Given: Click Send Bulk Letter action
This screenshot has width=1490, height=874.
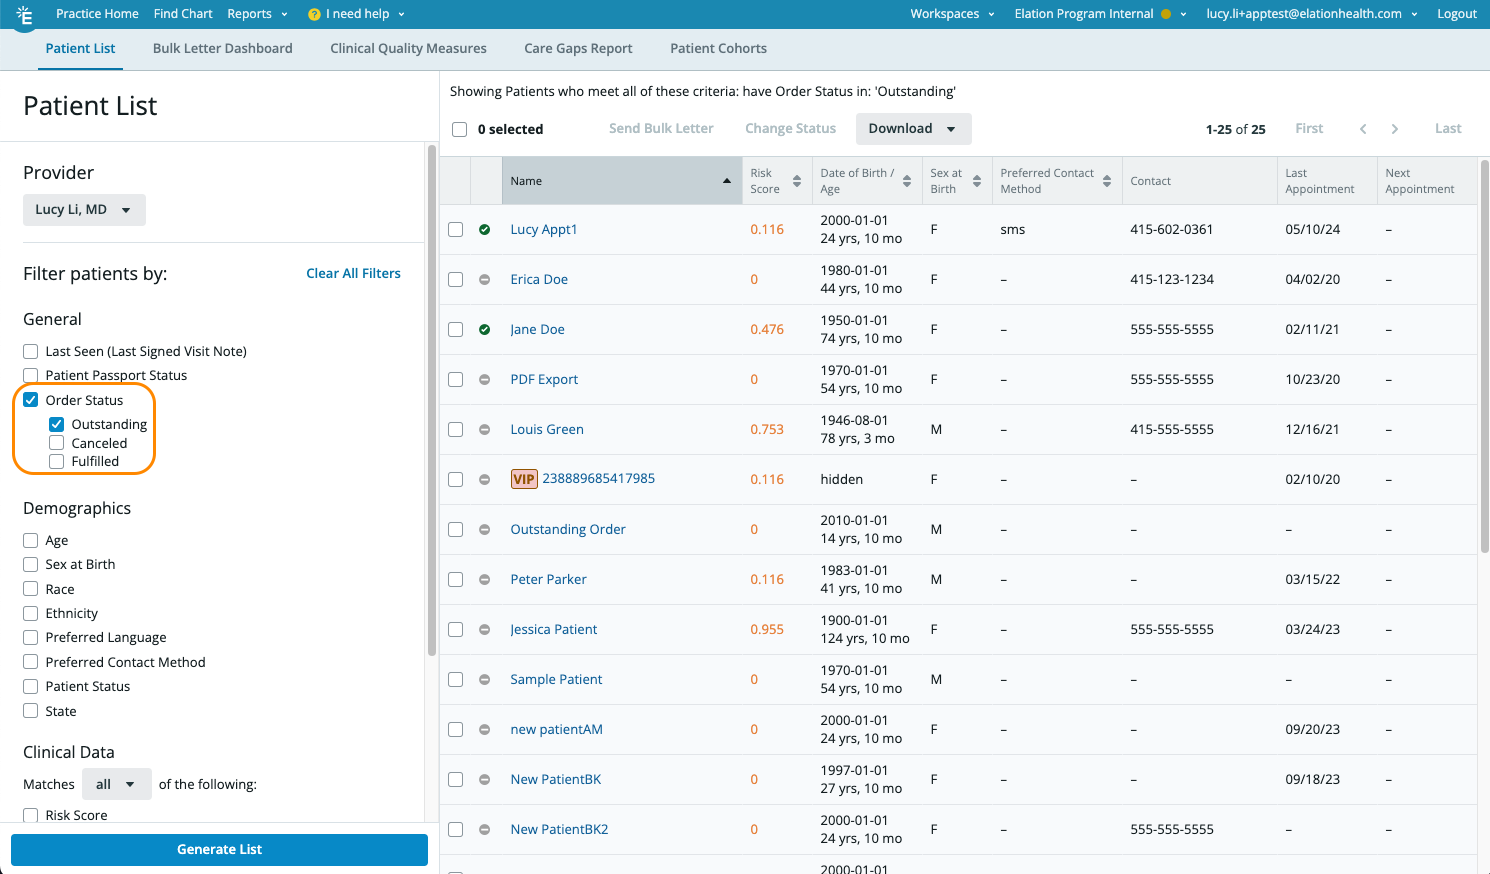Looking at the screenshot, I should click(661, 129).
